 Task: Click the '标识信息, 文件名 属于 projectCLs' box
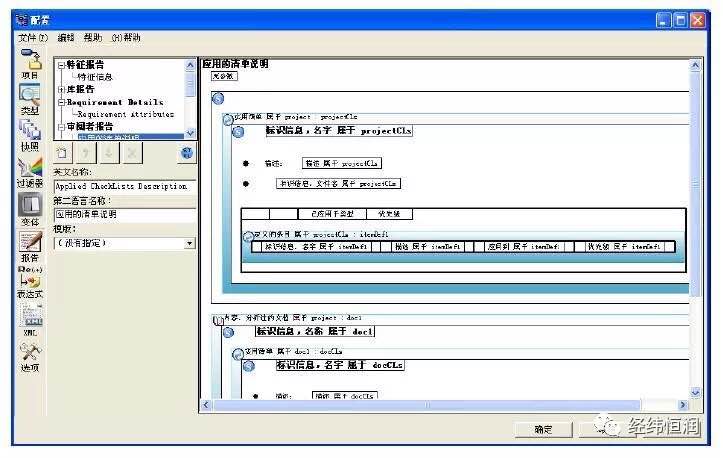[x=338, y=184]
